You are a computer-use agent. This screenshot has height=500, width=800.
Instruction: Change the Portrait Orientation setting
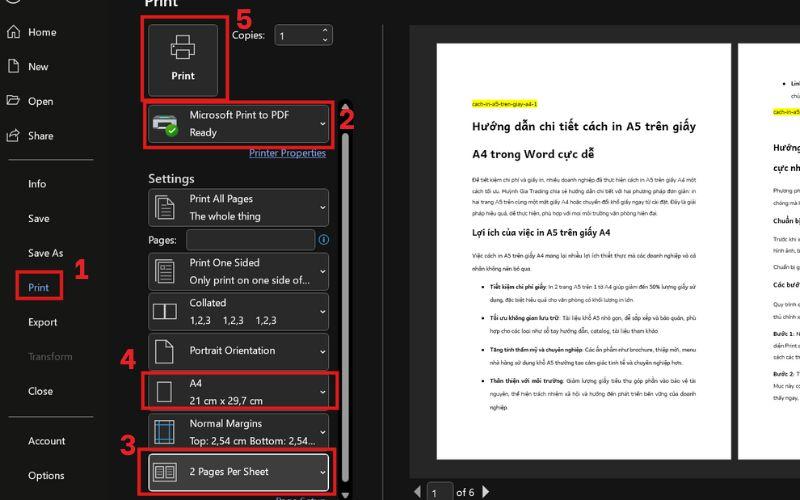pyautogui.click(x=238, y=351)
